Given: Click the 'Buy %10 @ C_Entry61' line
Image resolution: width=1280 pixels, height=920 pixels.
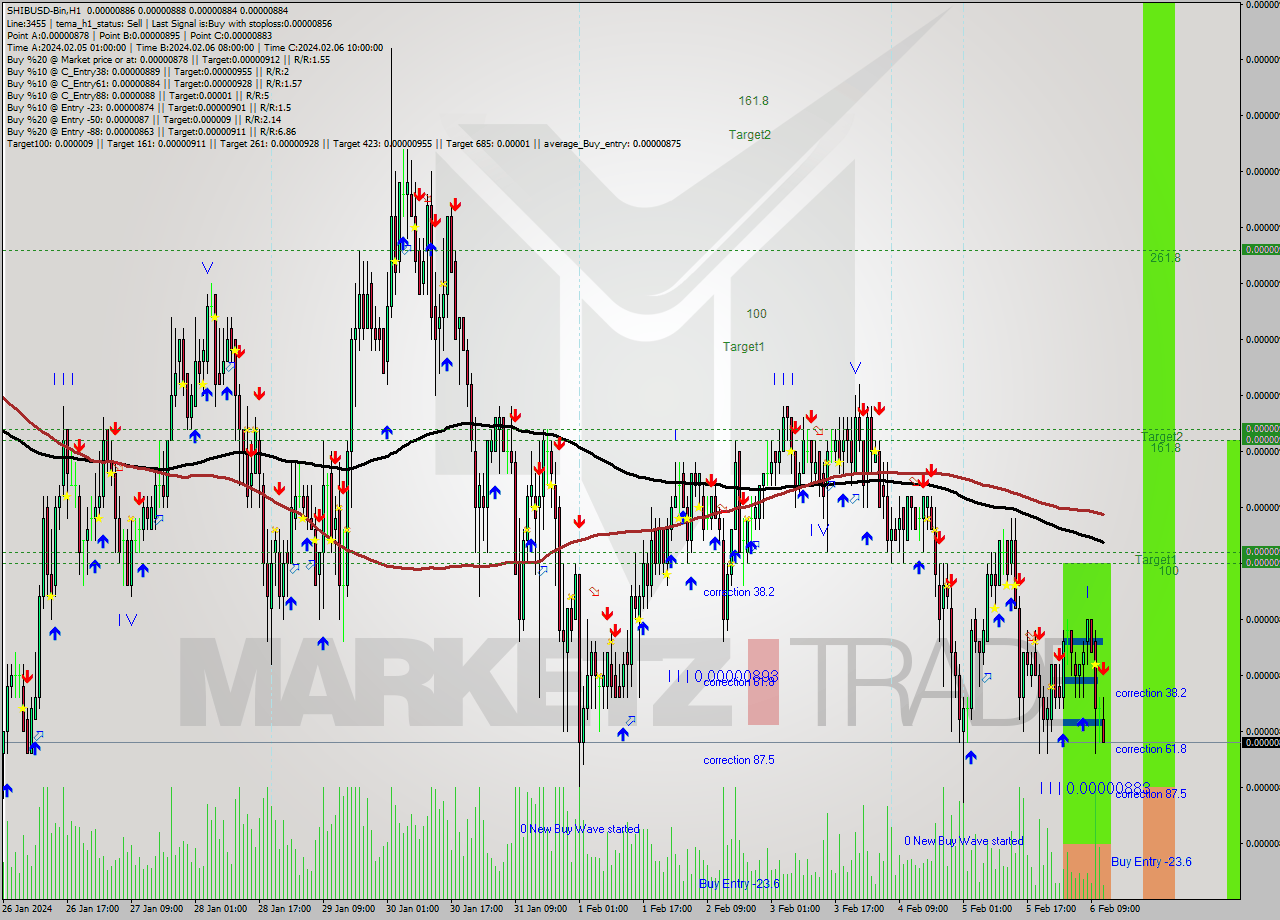Looking at the screenshot, I should [x=154, y=84].
